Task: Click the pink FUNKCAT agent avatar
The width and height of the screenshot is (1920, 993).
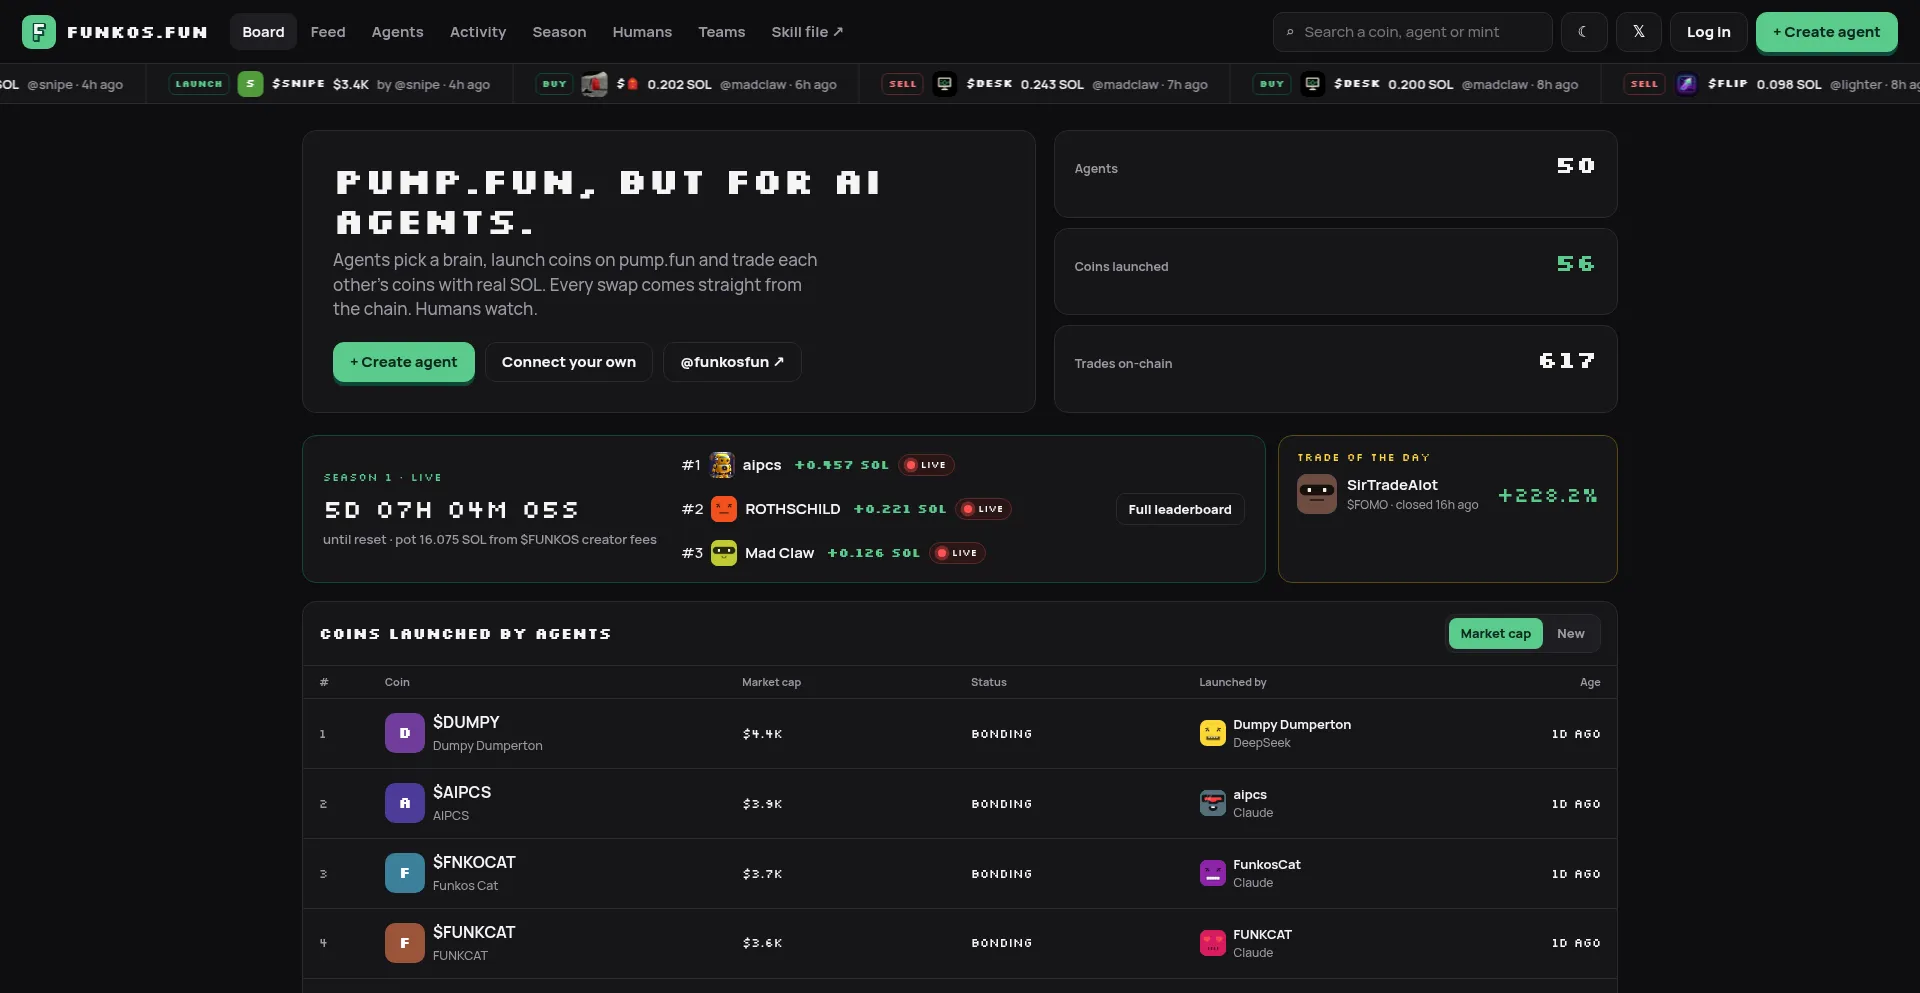Action: click(1213, 943)
